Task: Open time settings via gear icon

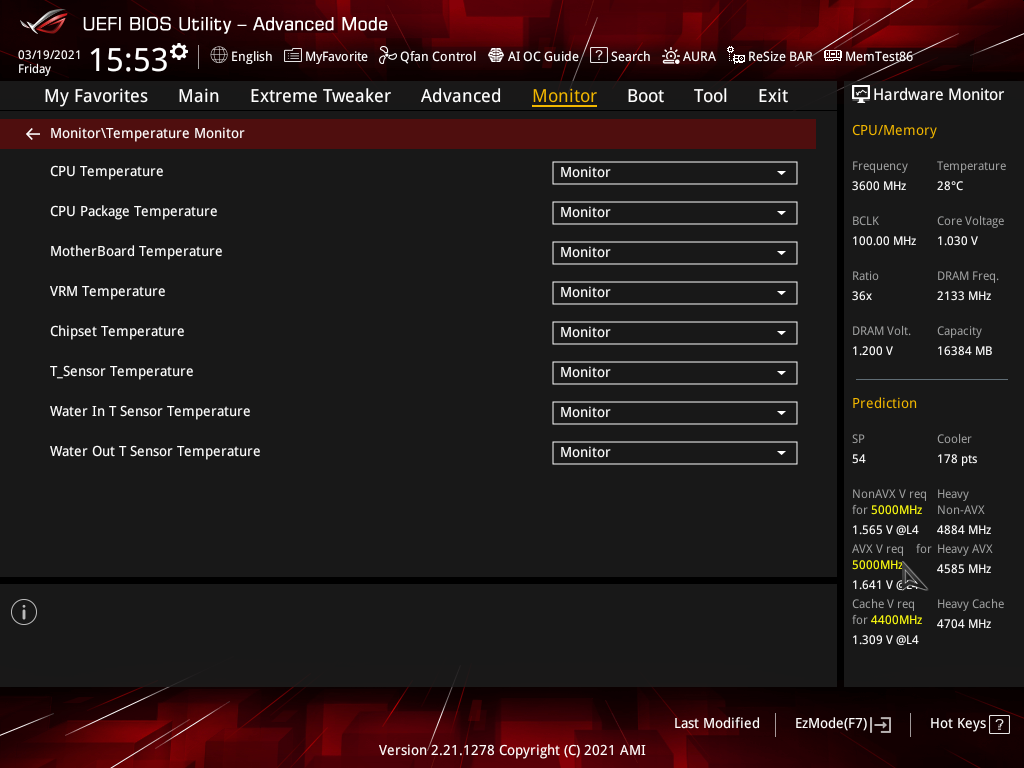Action: (179, 52)
